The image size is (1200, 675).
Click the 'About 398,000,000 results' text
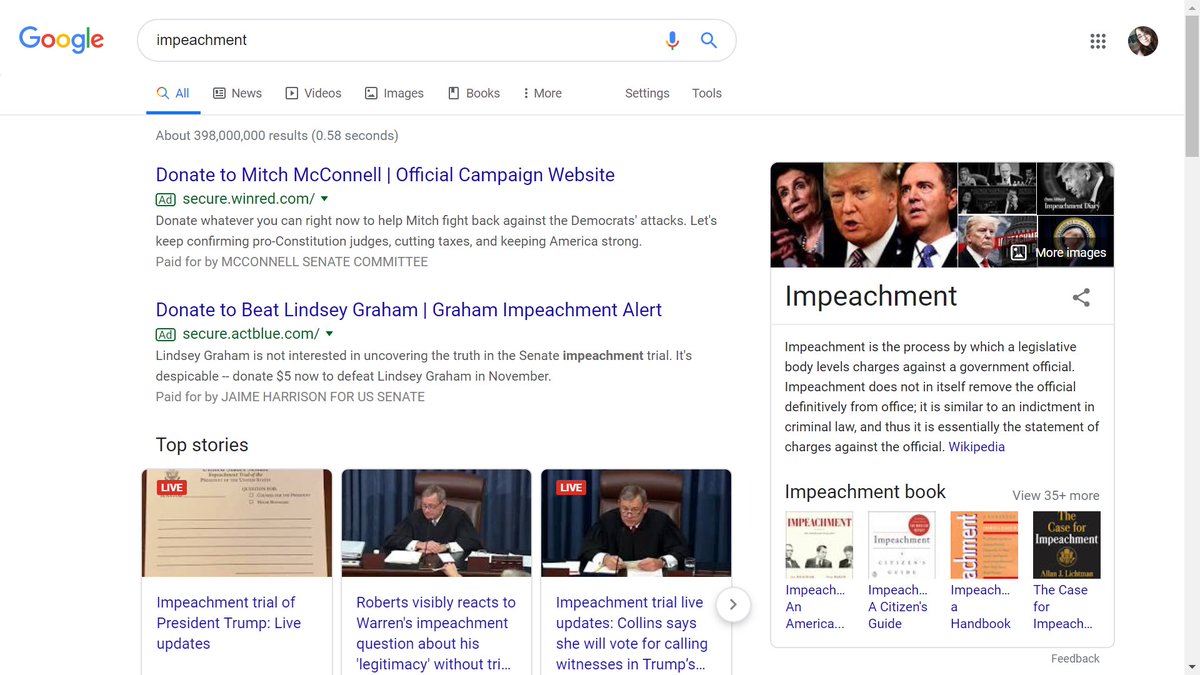click(277, 135)
